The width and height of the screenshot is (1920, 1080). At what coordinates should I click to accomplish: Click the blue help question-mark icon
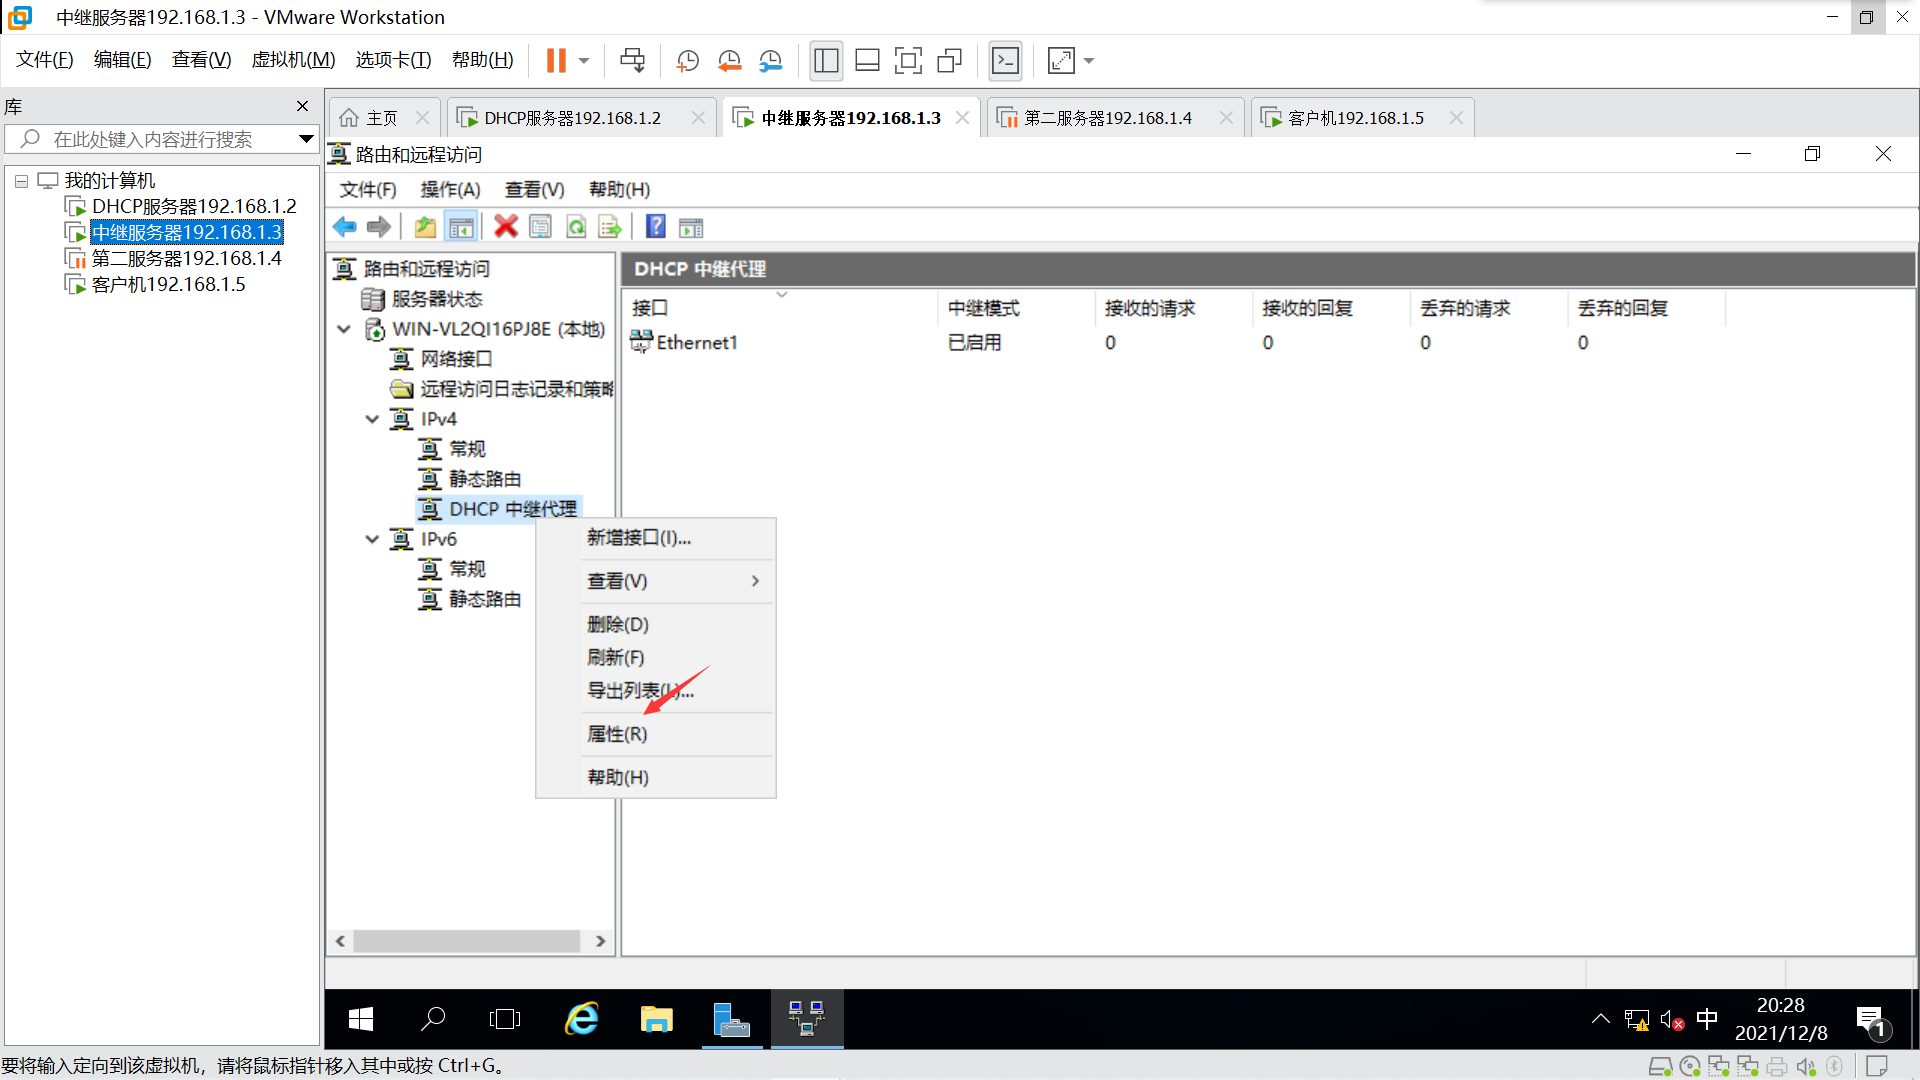(x=656, y=227)
